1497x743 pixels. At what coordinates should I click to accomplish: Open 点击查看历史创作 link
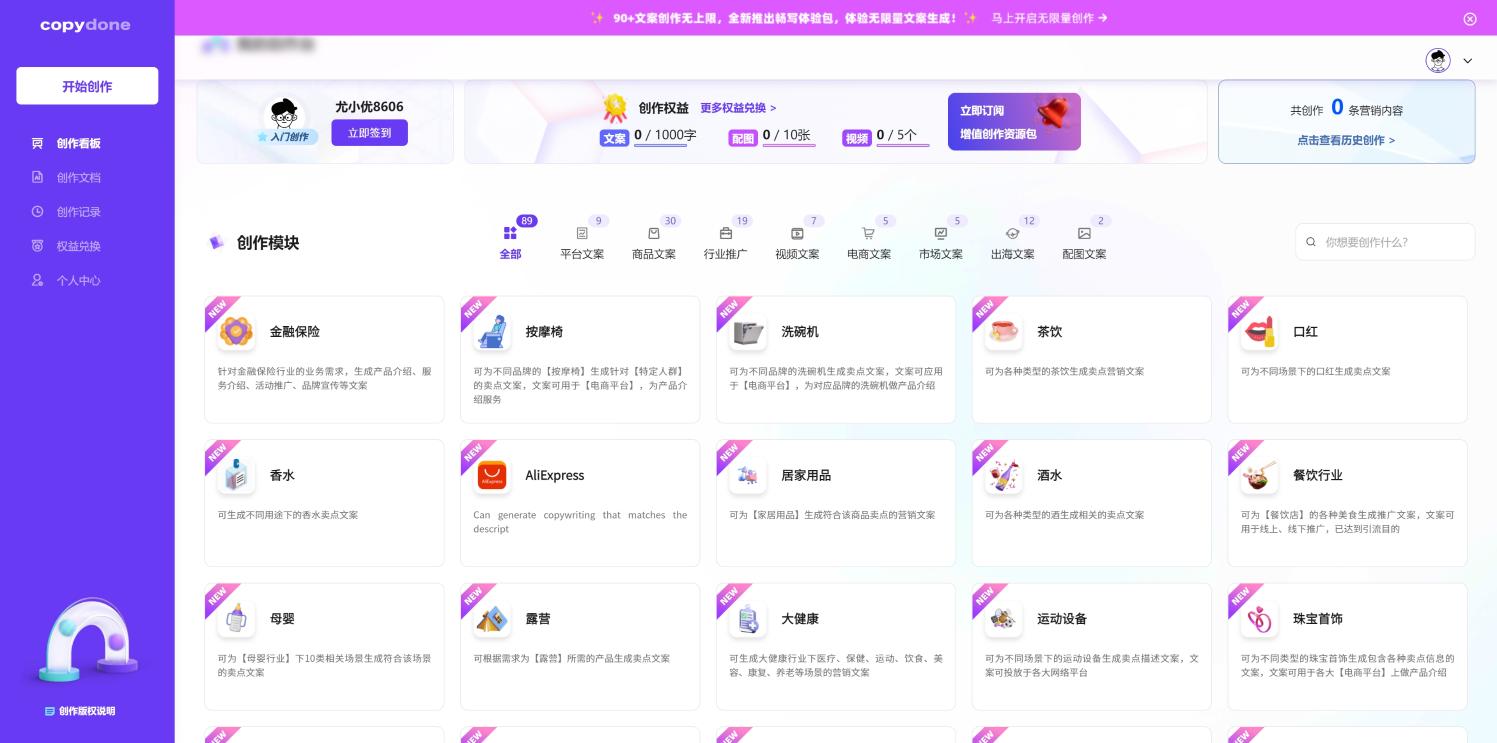(x=1346, y=140)
